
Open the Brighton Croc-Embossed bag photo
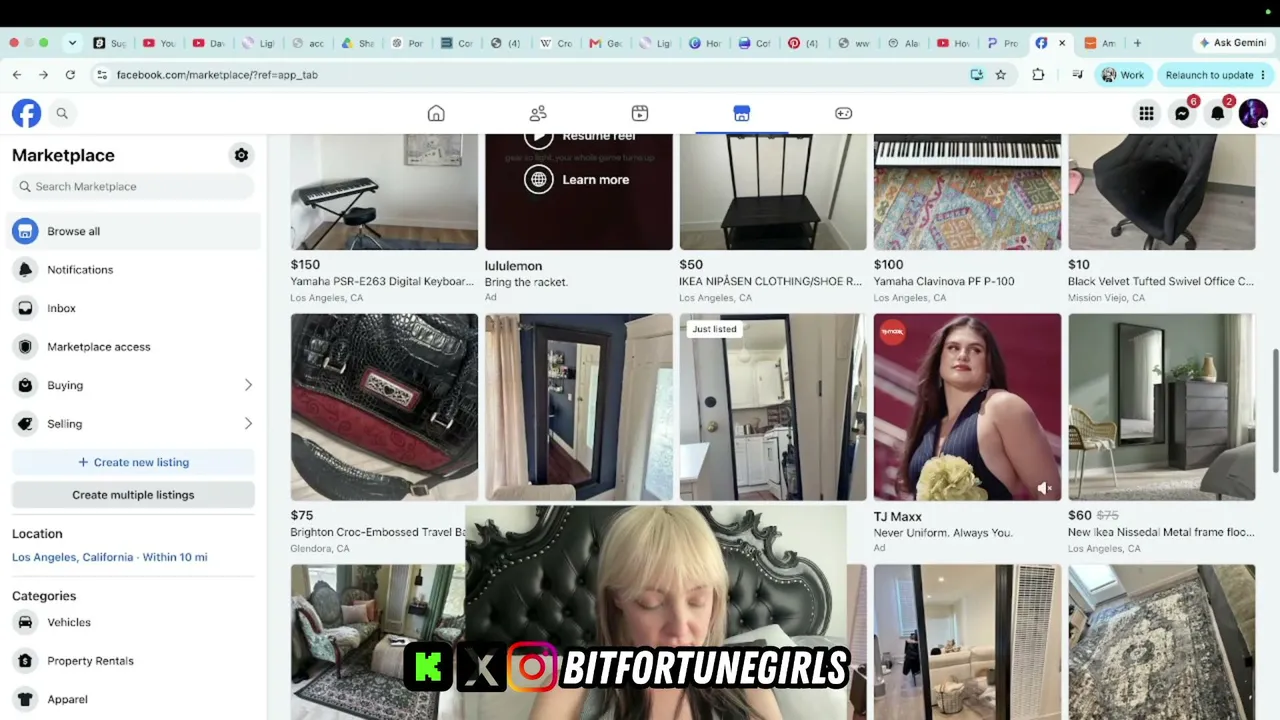click(384, 407)
